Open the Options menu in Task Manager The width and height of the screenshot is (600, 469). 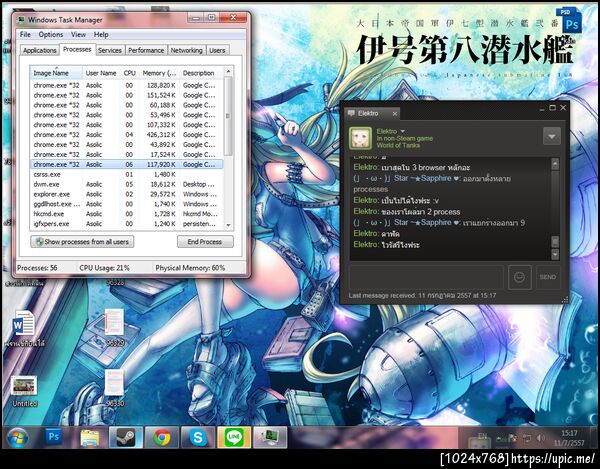[x=51, y=34]
